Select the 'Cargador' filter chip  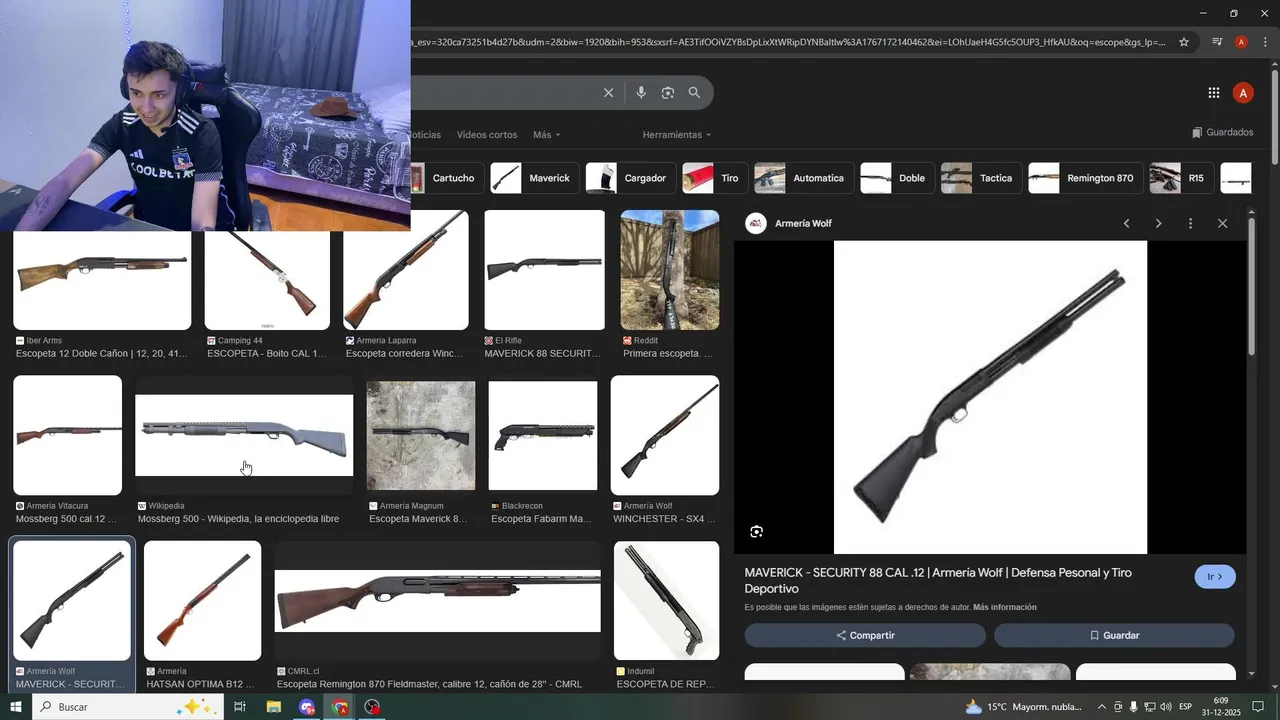630,178
